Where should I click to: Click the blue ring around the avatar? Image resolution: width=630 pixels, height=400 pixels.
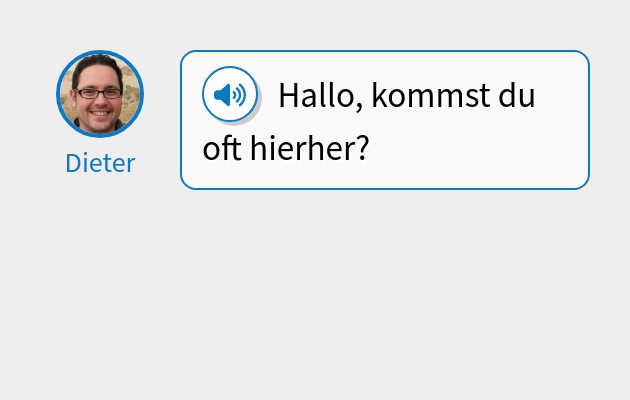click(58, 94)
